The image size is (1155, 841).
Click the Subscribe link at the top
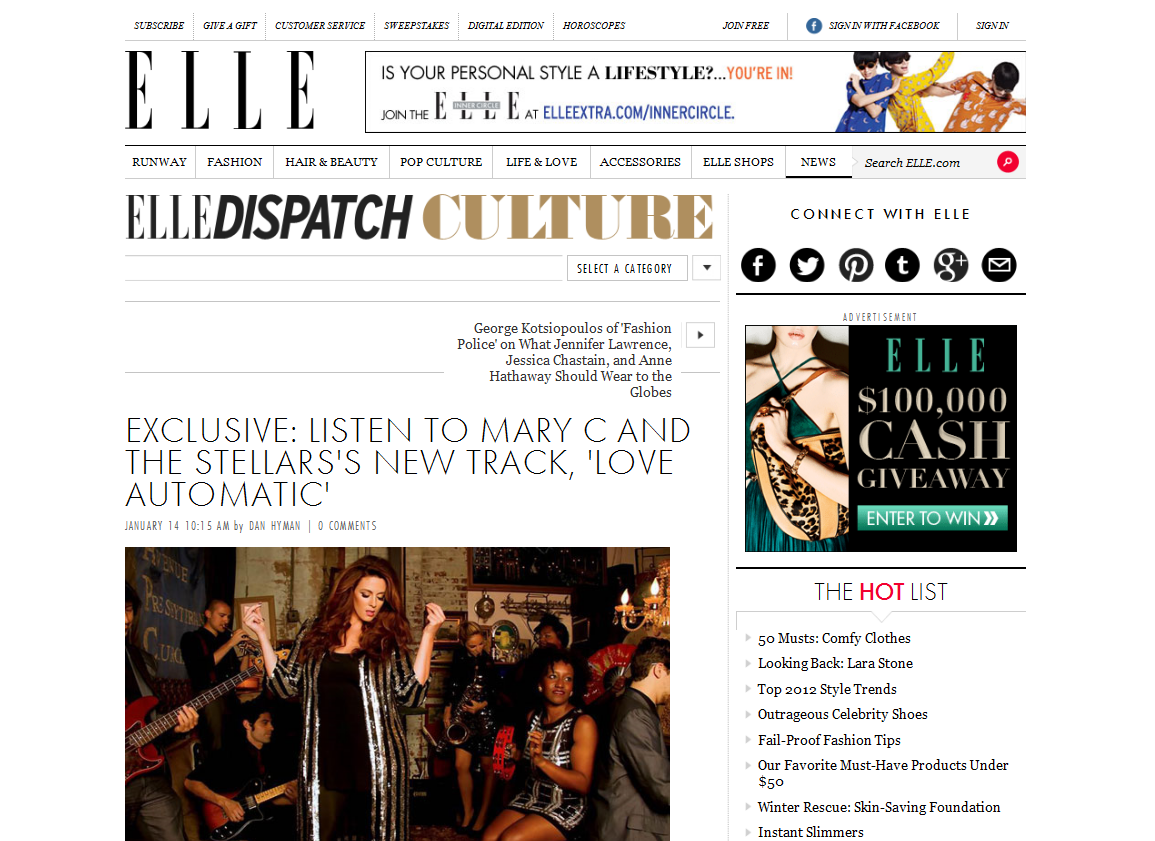[x=159, y=26]
